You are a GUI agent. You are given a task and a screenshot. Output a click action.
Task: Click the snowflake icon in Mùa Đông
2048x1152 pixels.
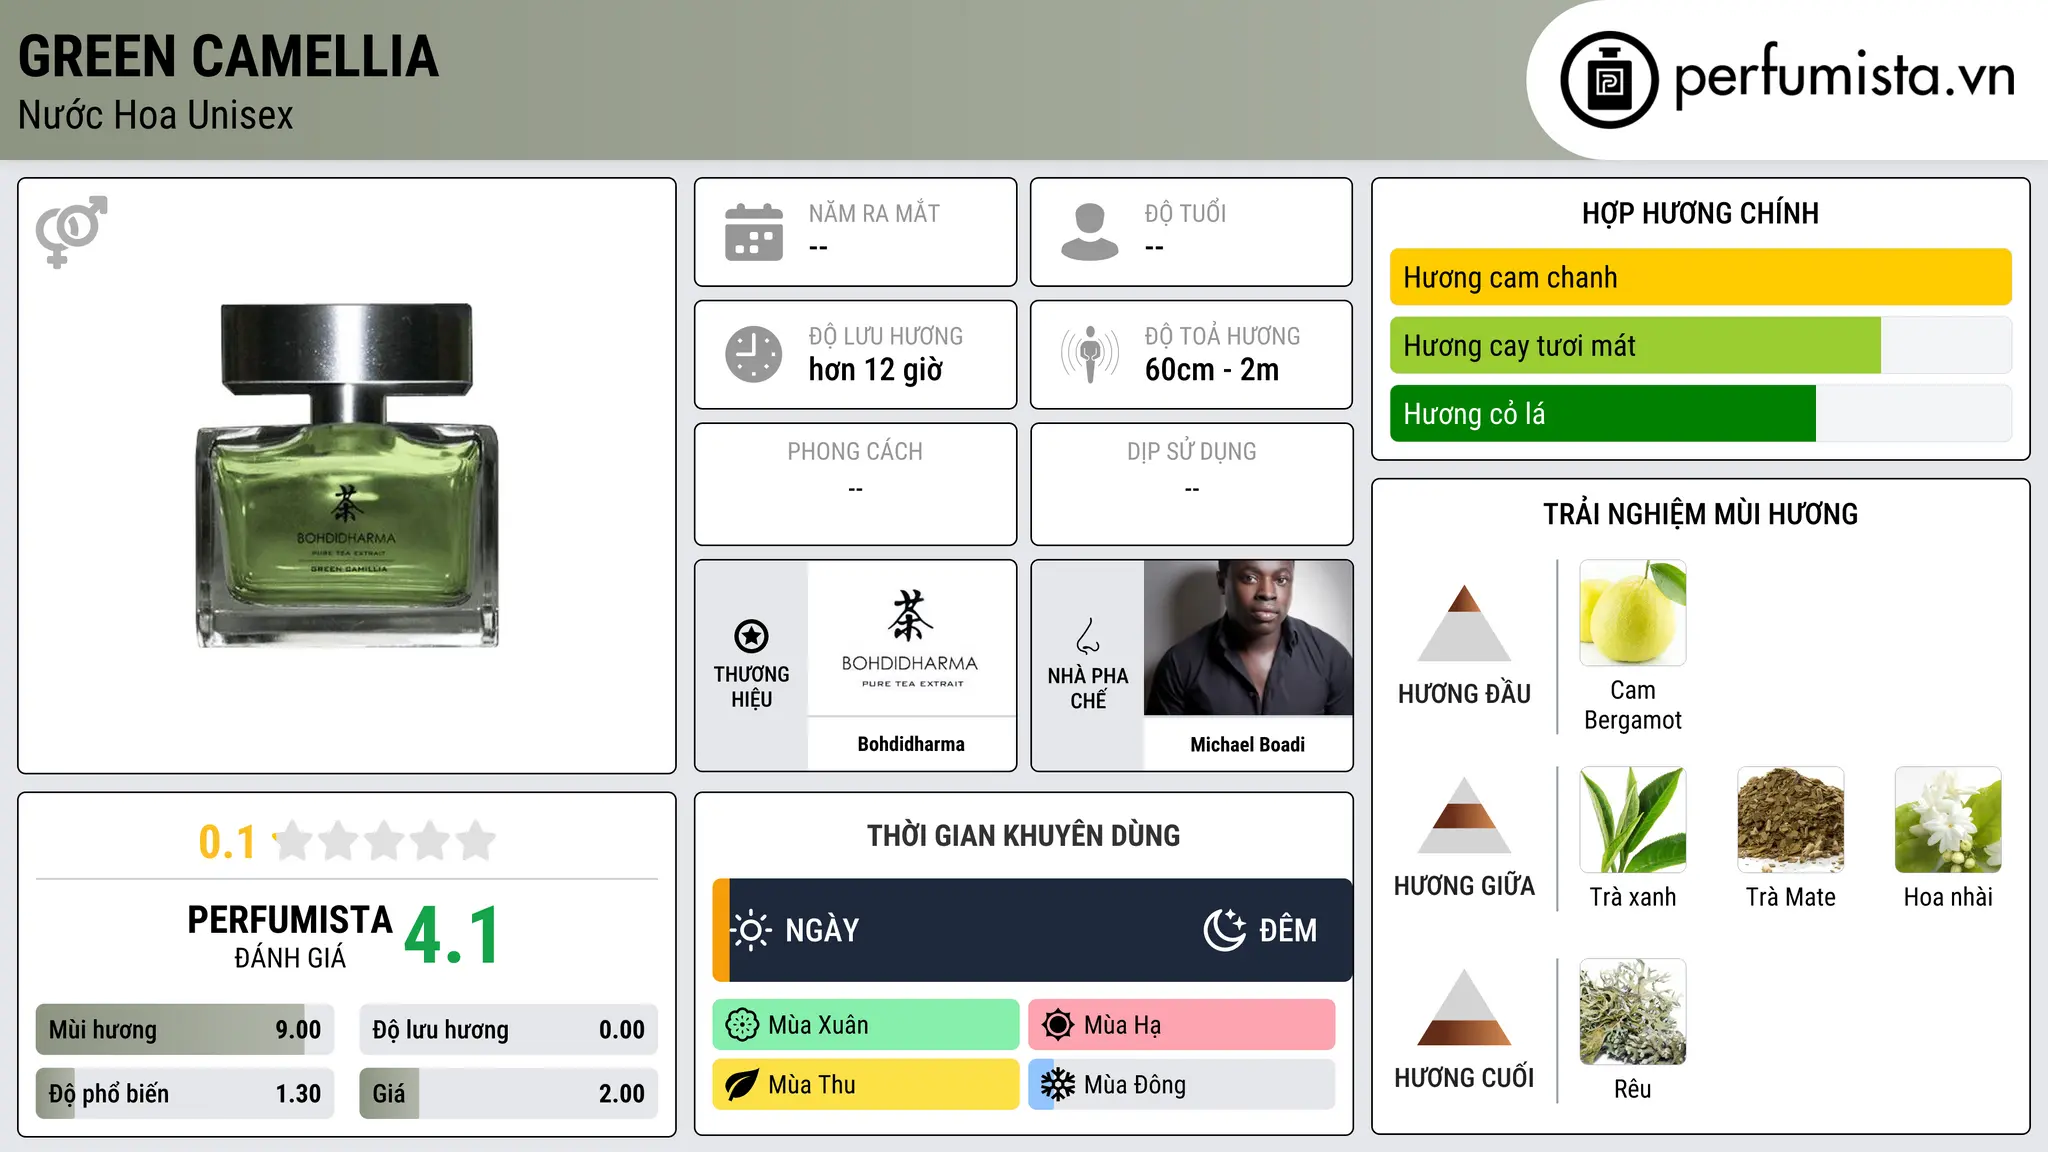[x=1058, y=1085]
